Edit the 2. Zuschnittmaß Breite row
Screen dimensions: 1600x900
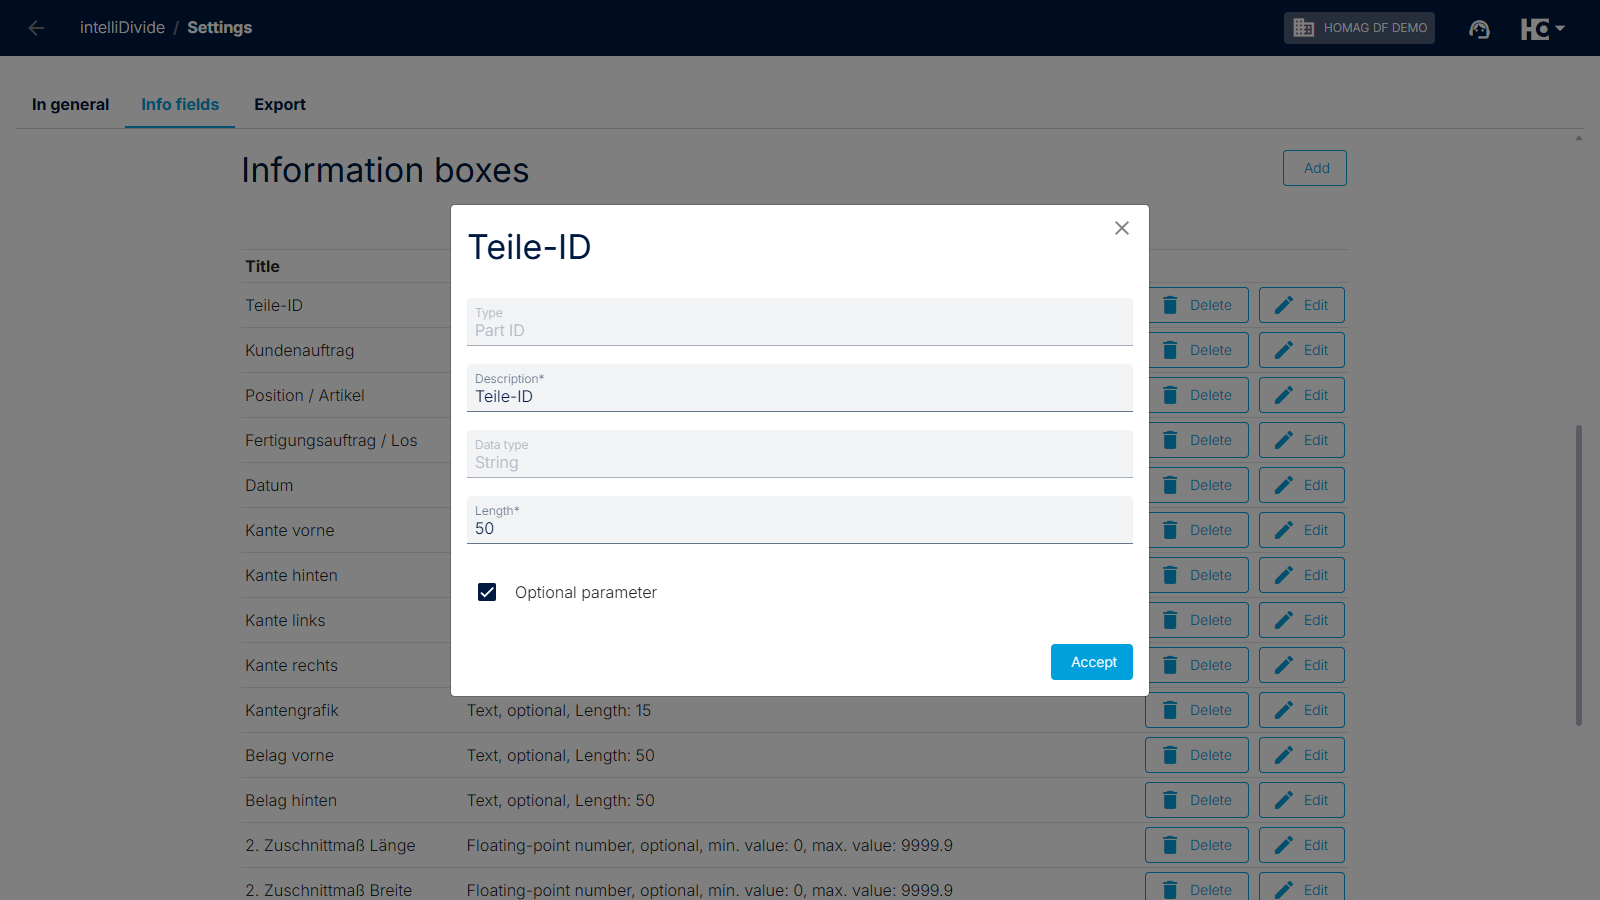(1302, 887)
